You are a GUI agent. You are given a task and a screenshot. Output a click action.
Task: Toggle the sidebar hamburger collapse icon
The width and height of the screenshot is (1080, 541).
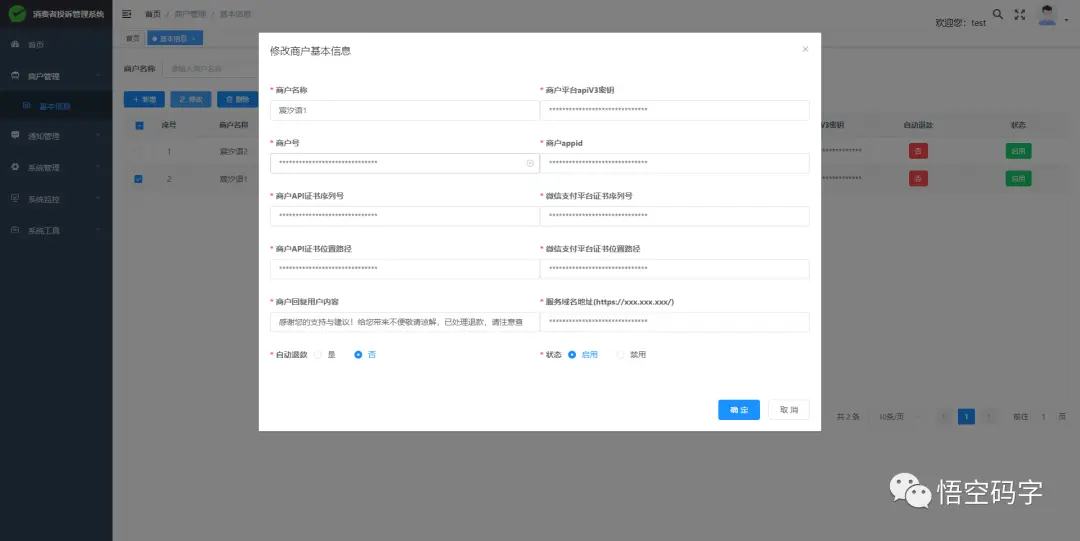tap(127, 14)
